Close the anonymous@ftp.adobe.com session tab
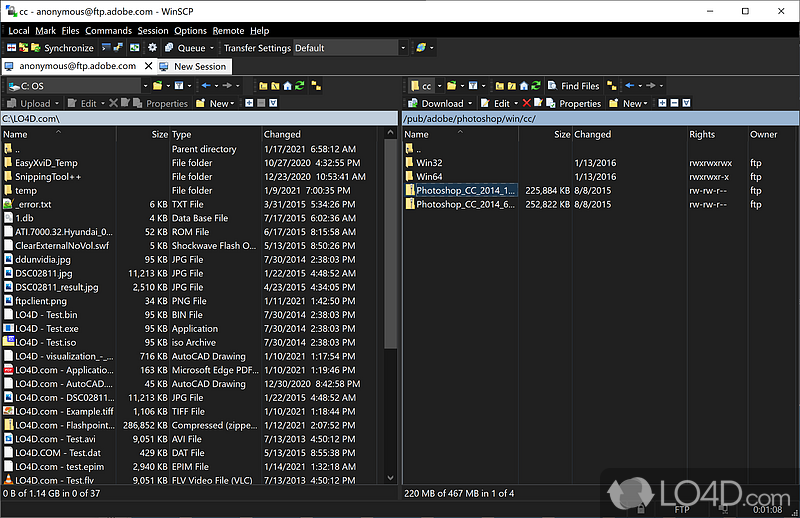 [x=148, y=66]
